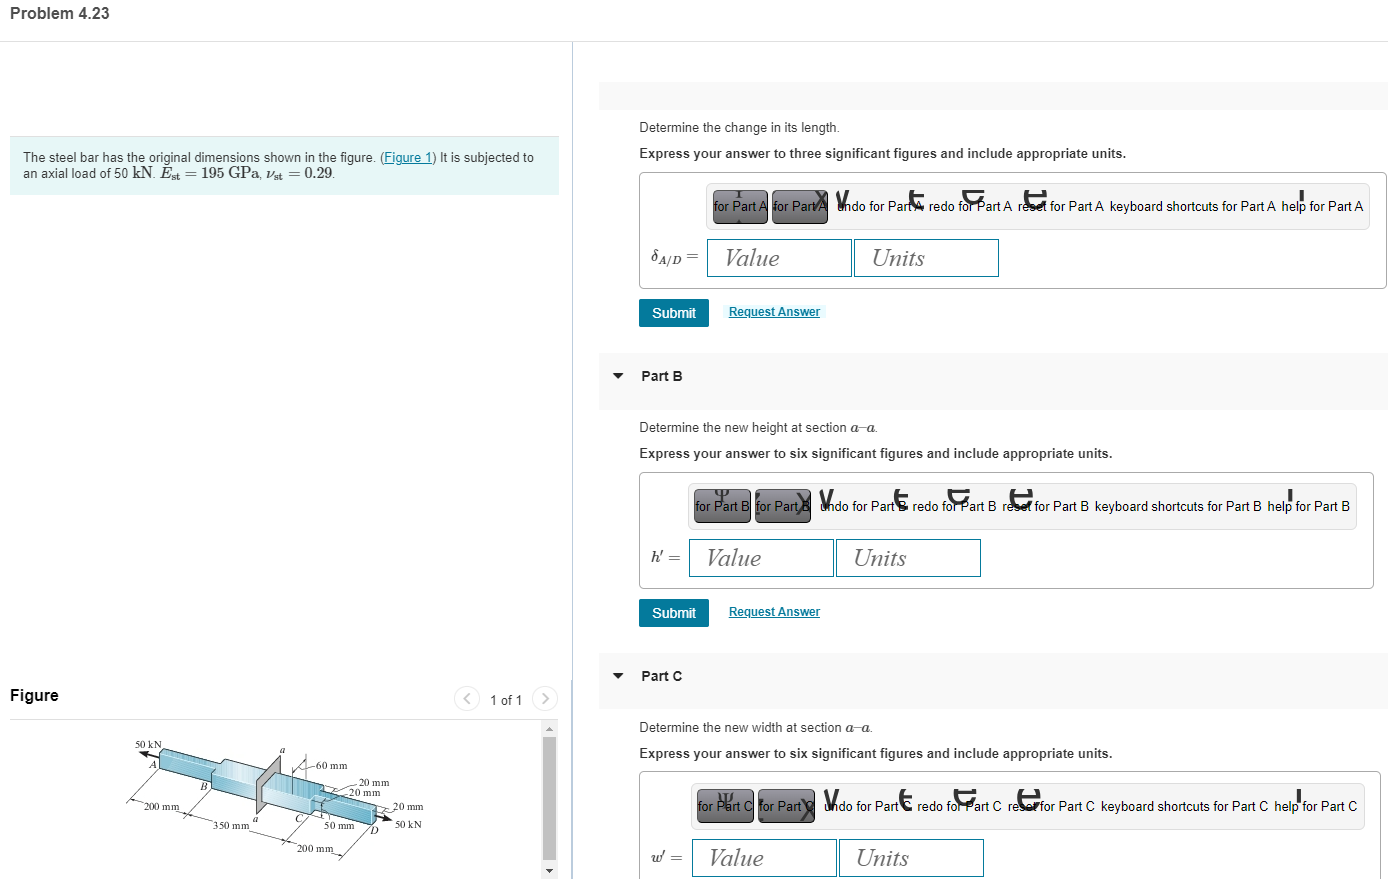
Task: Click the second gray 'for Part C' toolbar button
Action: coord(786,807)
